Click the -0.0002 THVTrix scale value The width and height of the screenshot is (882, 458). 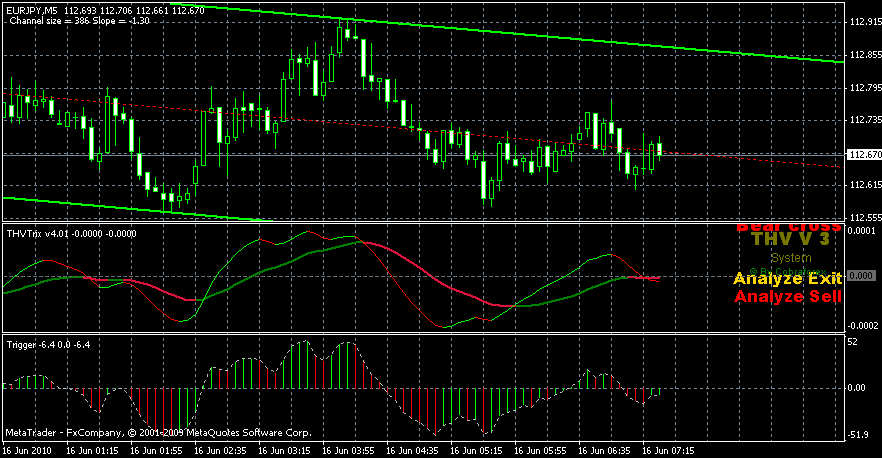pos(861,326)
